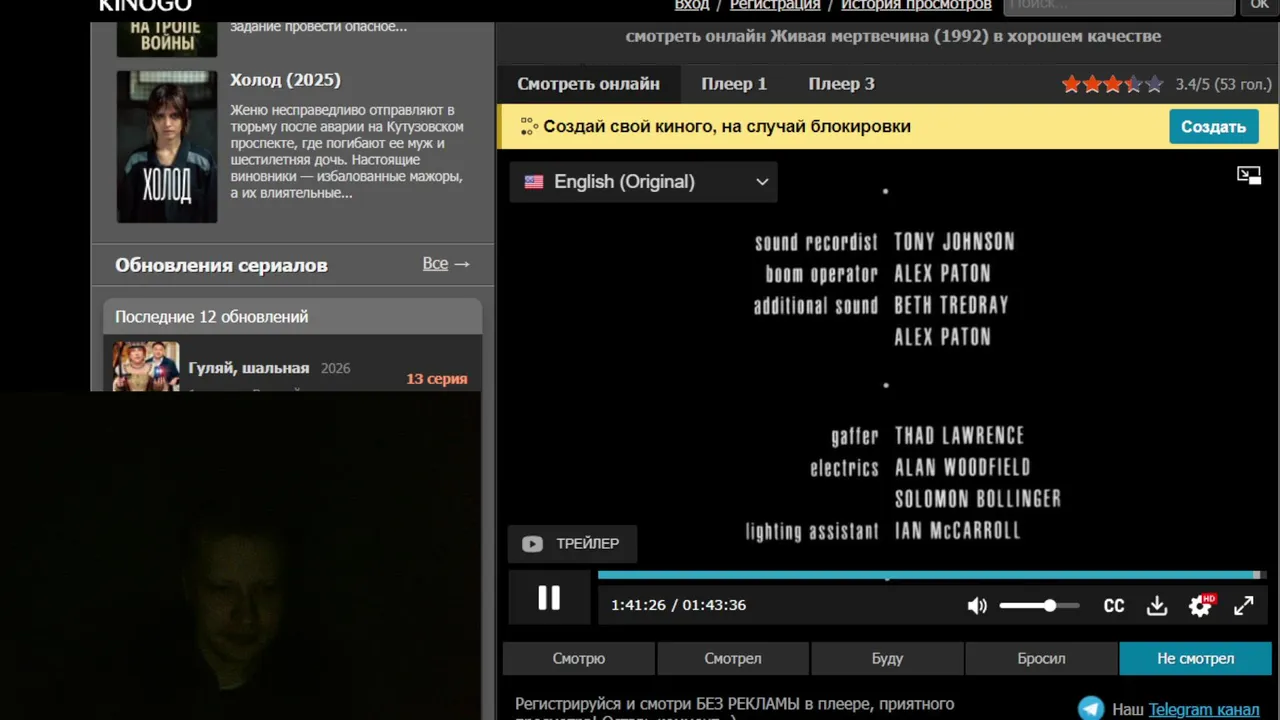
Task: Click the Обновления сериалов heading
Action: 221,265
